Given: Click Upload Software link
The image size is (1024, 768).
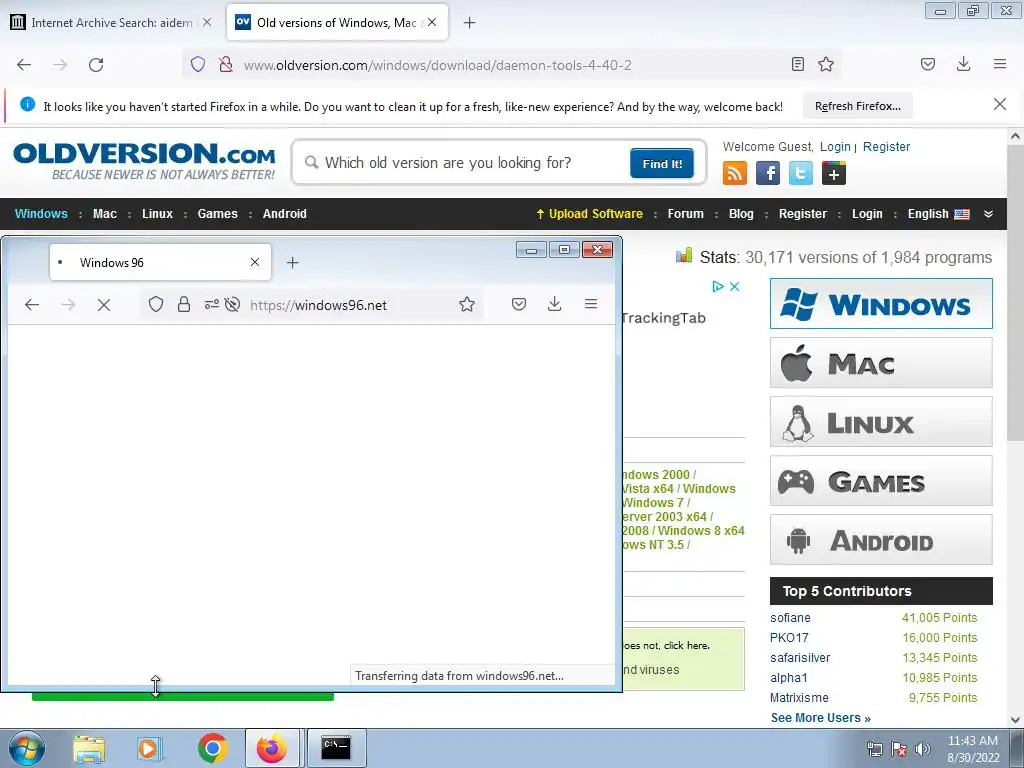Looking at the screenshot, I should tap(589, 214).
